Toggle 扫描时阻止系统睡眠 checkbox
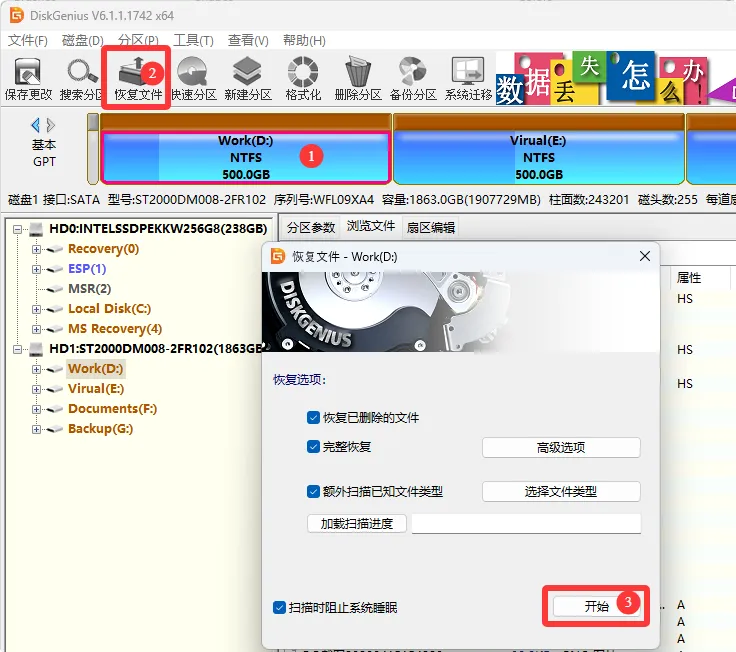 pos(279,607)
